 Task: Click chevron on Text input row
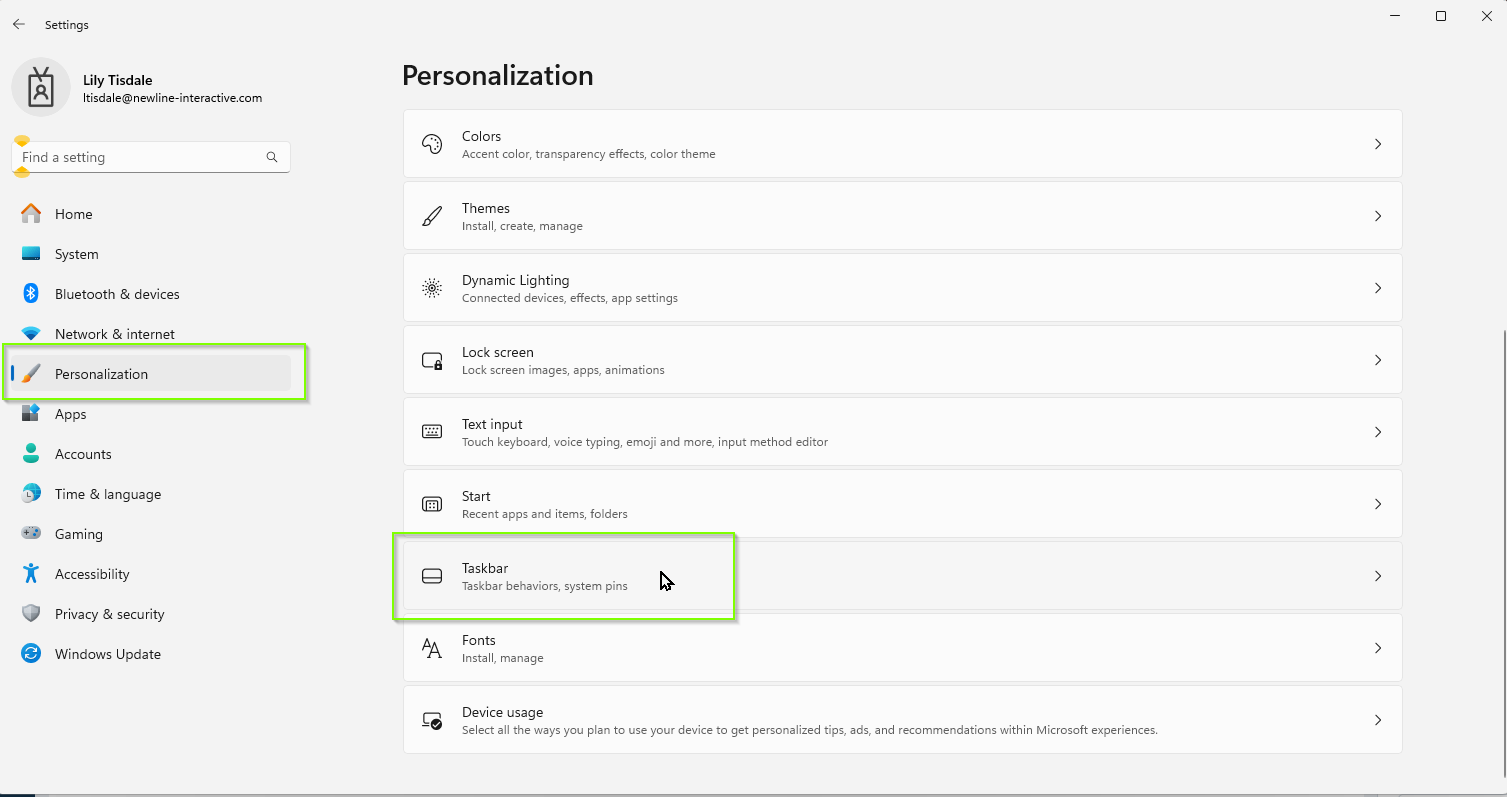click(1377, 432)
